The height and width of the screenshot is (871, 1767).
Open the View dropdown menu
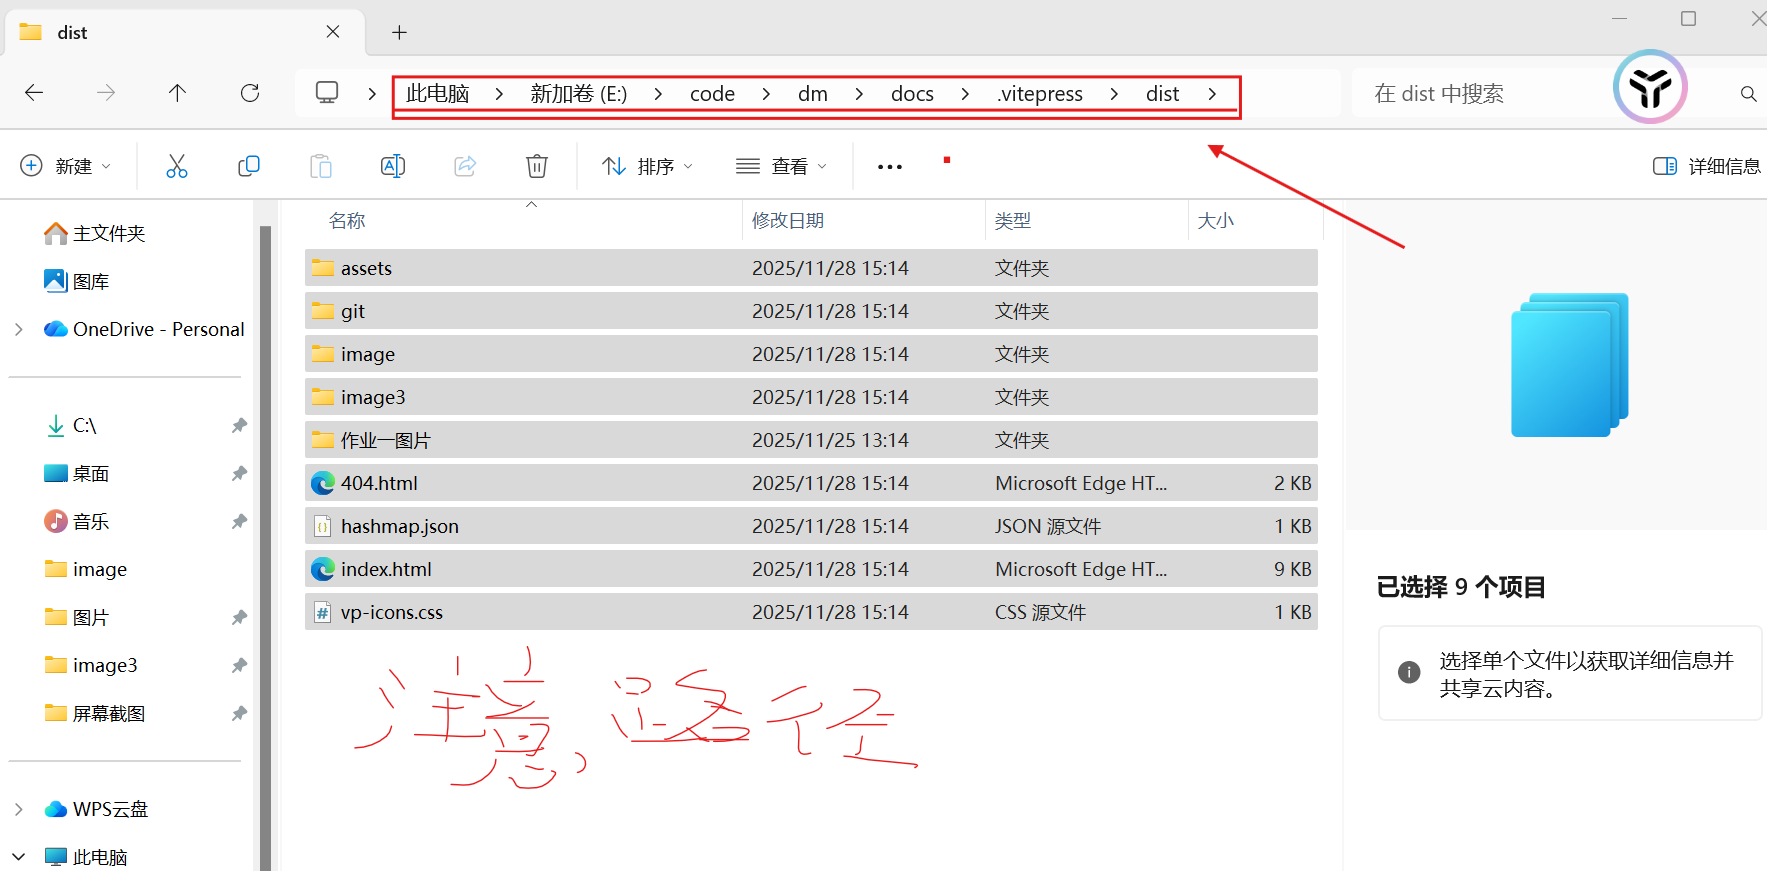781,166
